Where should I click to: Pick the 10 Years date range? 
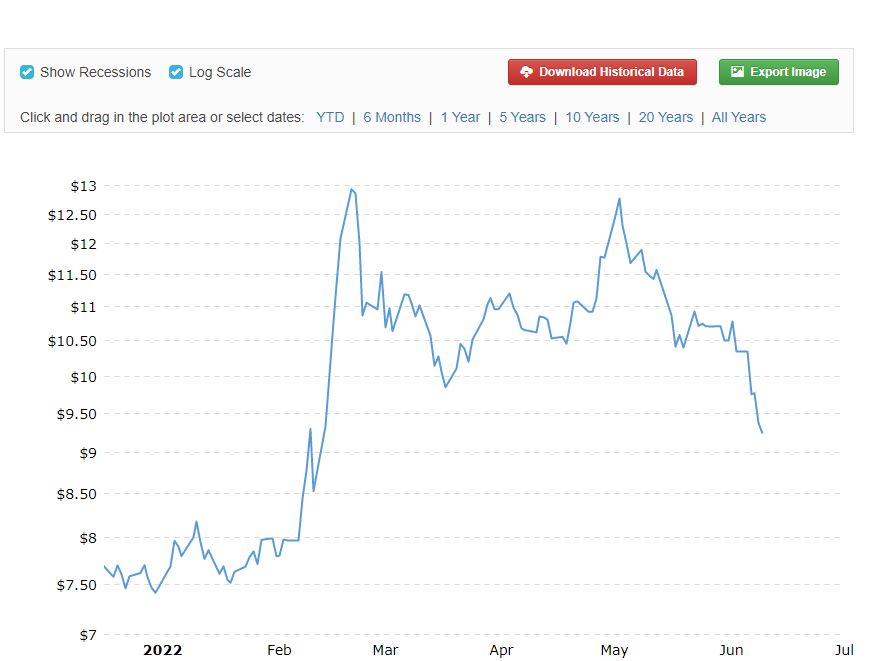pyautogui.click(x=592, y=117)
